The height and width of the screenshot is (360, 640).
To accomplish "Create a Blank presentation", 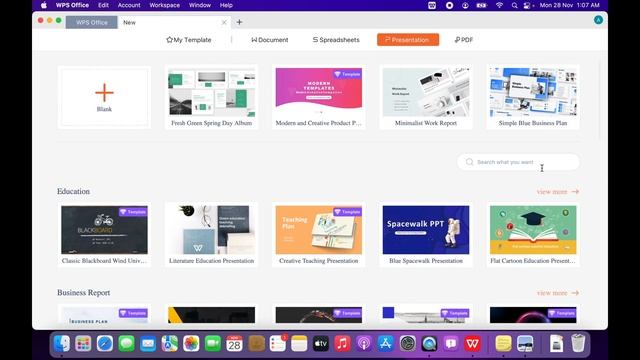I will coord(104,97).
